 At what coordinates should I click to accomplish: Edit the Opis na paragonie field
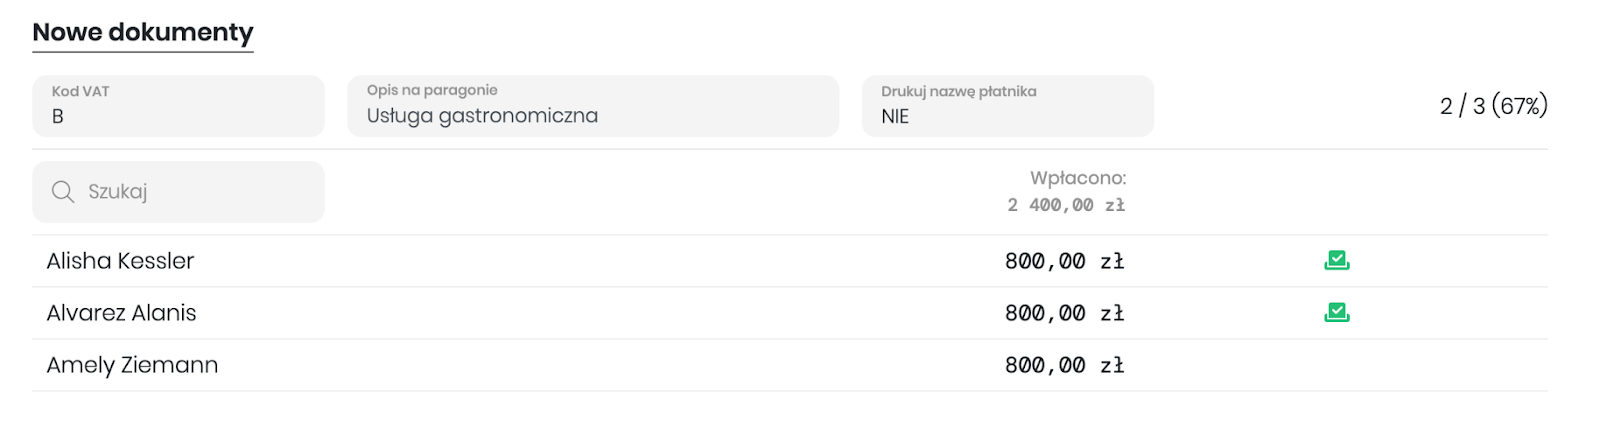[593, 106]
